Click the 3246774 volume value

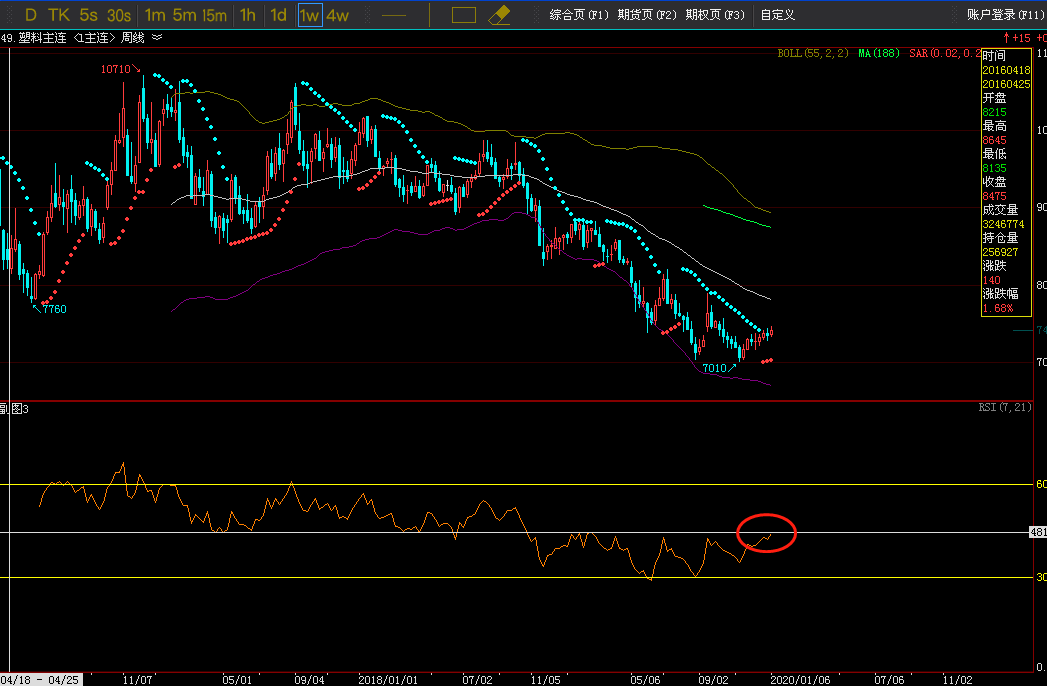(1003, 224)
